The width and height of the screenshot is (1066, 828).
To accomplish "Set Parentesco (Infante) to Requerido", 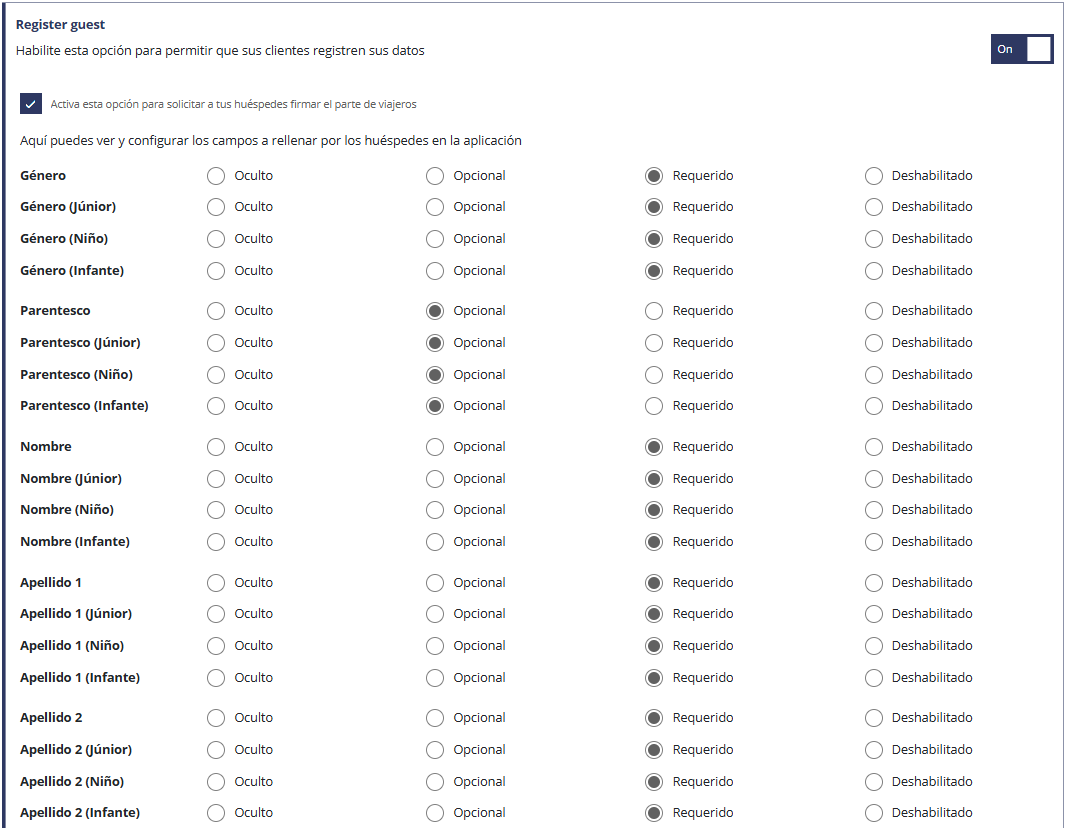I will pos(654,406).
